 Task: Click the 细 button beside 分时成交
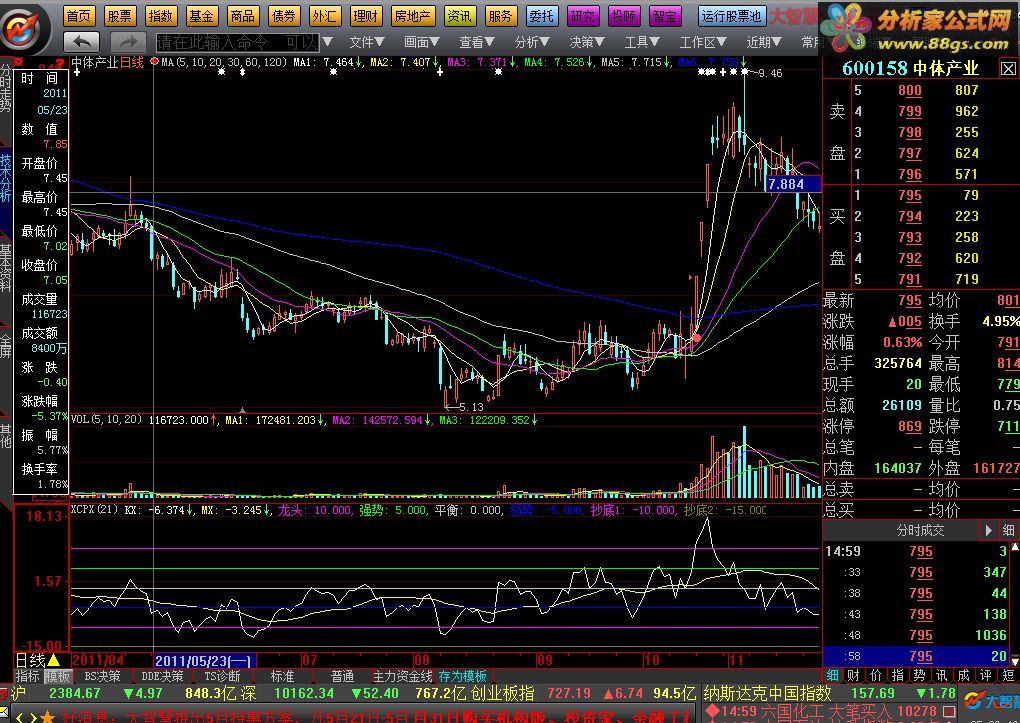1008,530
